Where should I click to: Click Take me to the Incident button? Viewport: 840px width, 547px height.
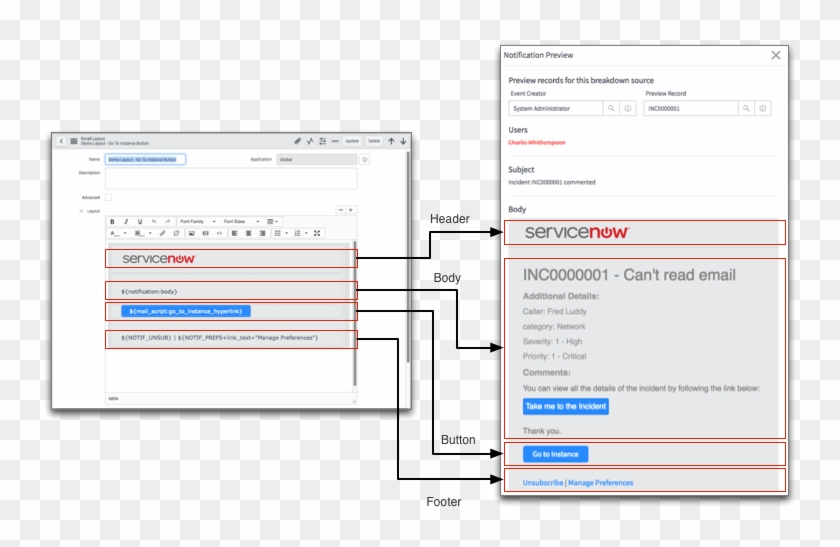(x=566, y=406)
